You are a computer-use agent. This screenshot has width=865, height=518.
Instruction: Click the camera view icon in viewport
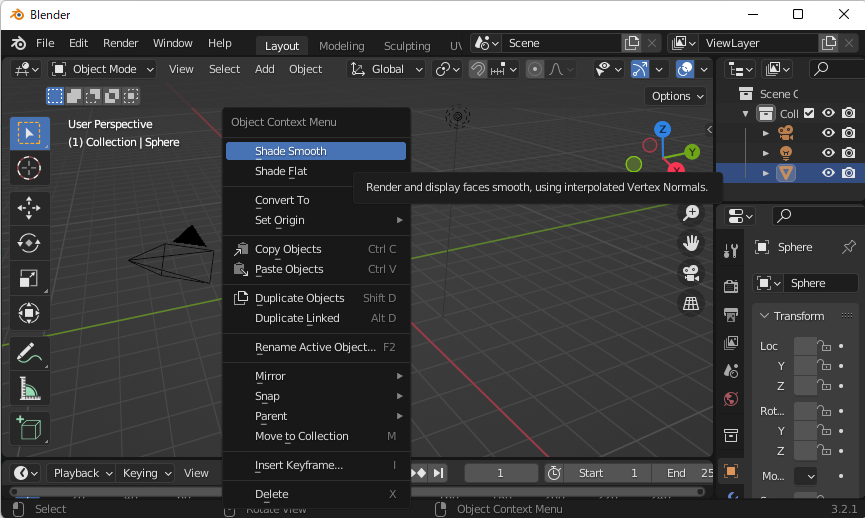point(690,272)
